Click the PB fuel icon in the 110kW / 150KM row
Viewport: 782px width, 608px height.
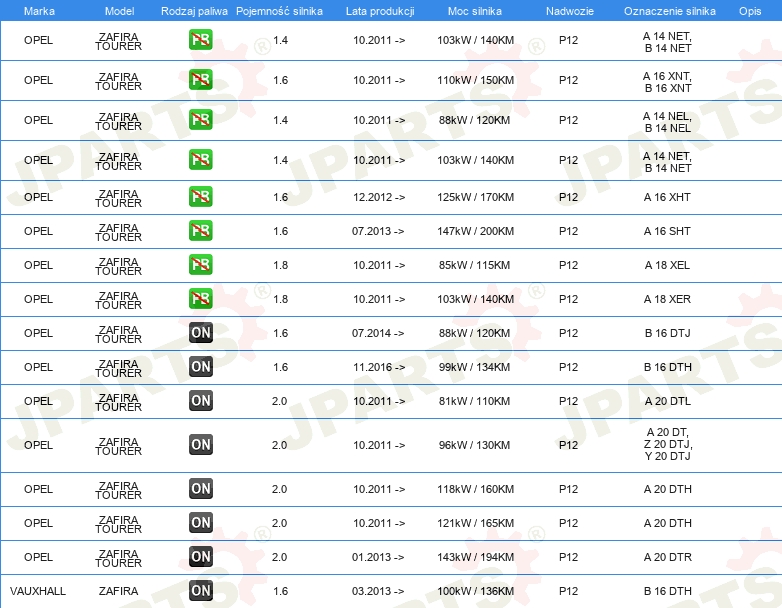200,80
